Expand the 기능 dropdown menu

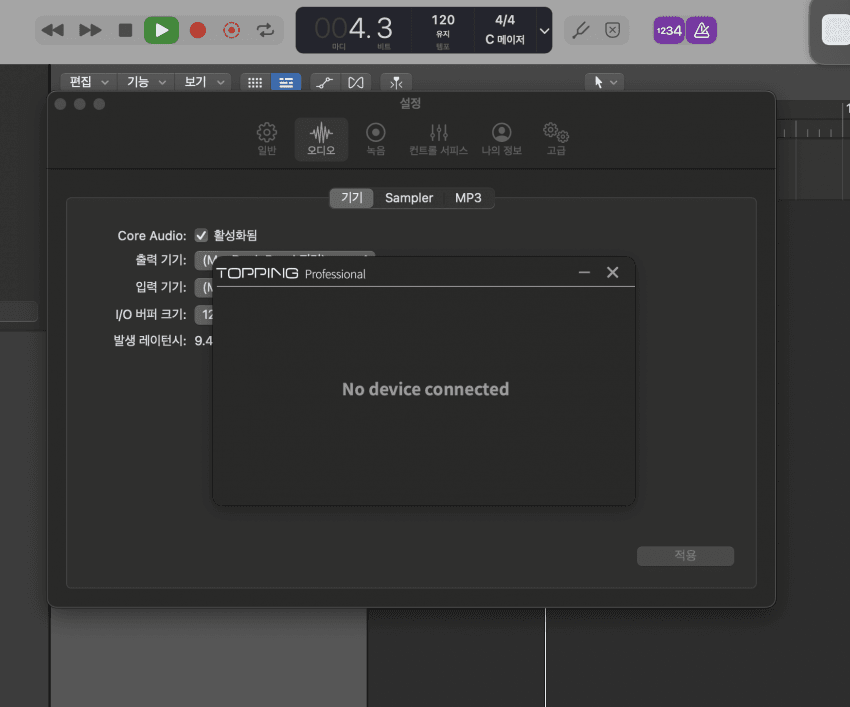(146, 82)
